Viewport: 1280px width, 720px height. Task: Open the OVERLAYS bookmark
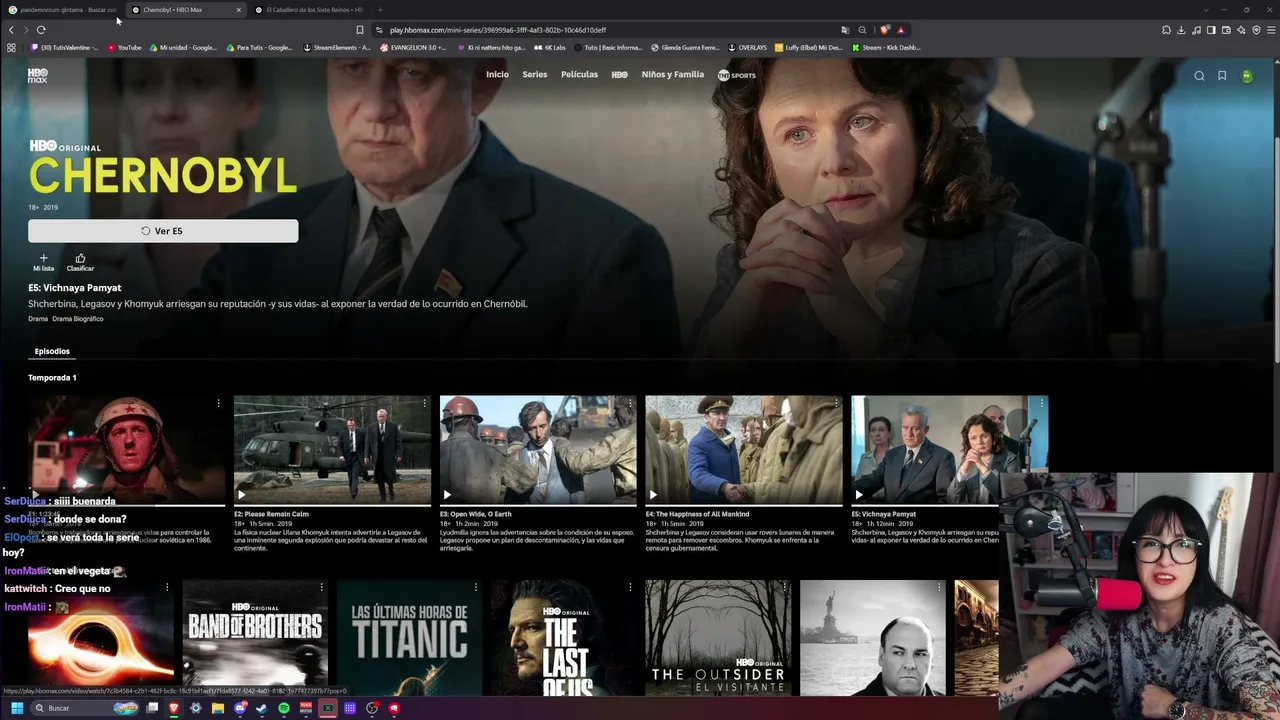pyautogui.click(x=747, y=47)
